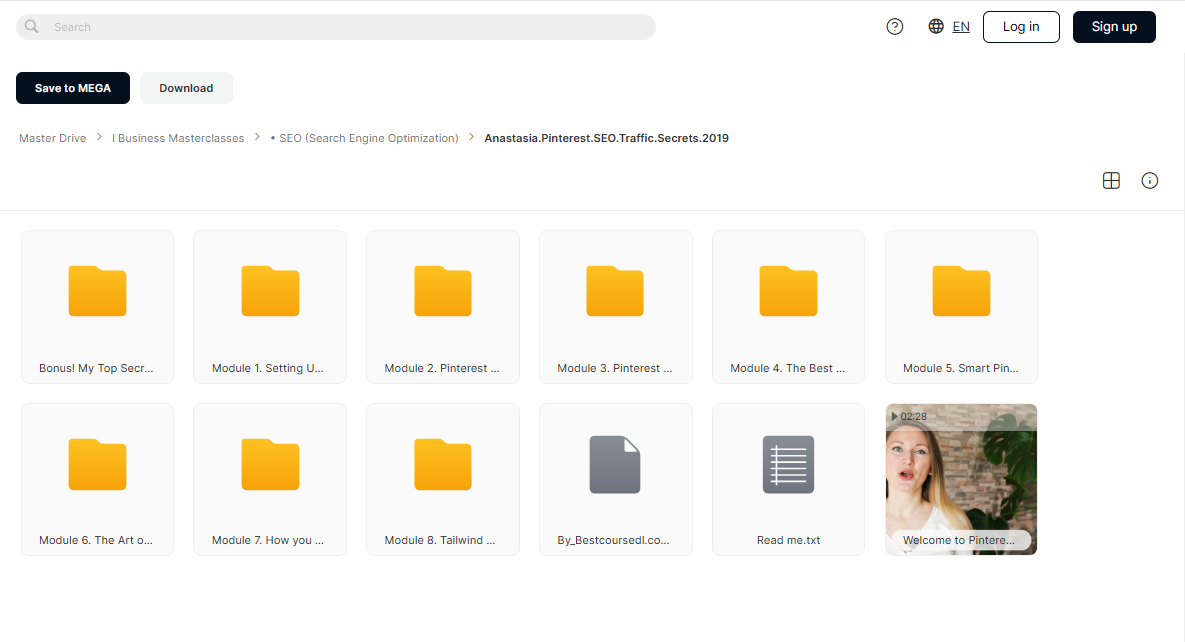Click the 02:28 video duration badge

909,417
